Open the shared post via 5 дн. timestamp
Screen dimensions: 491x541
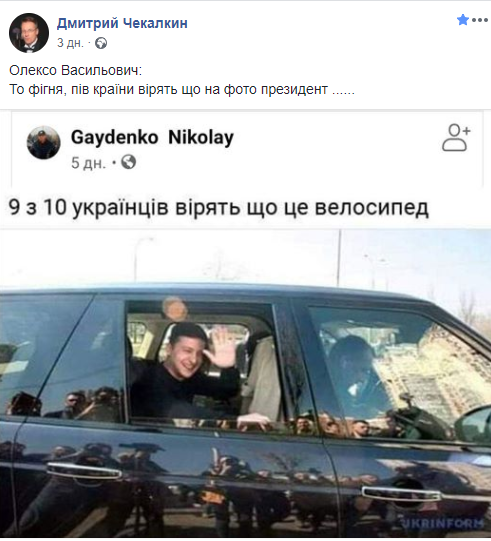88,163
